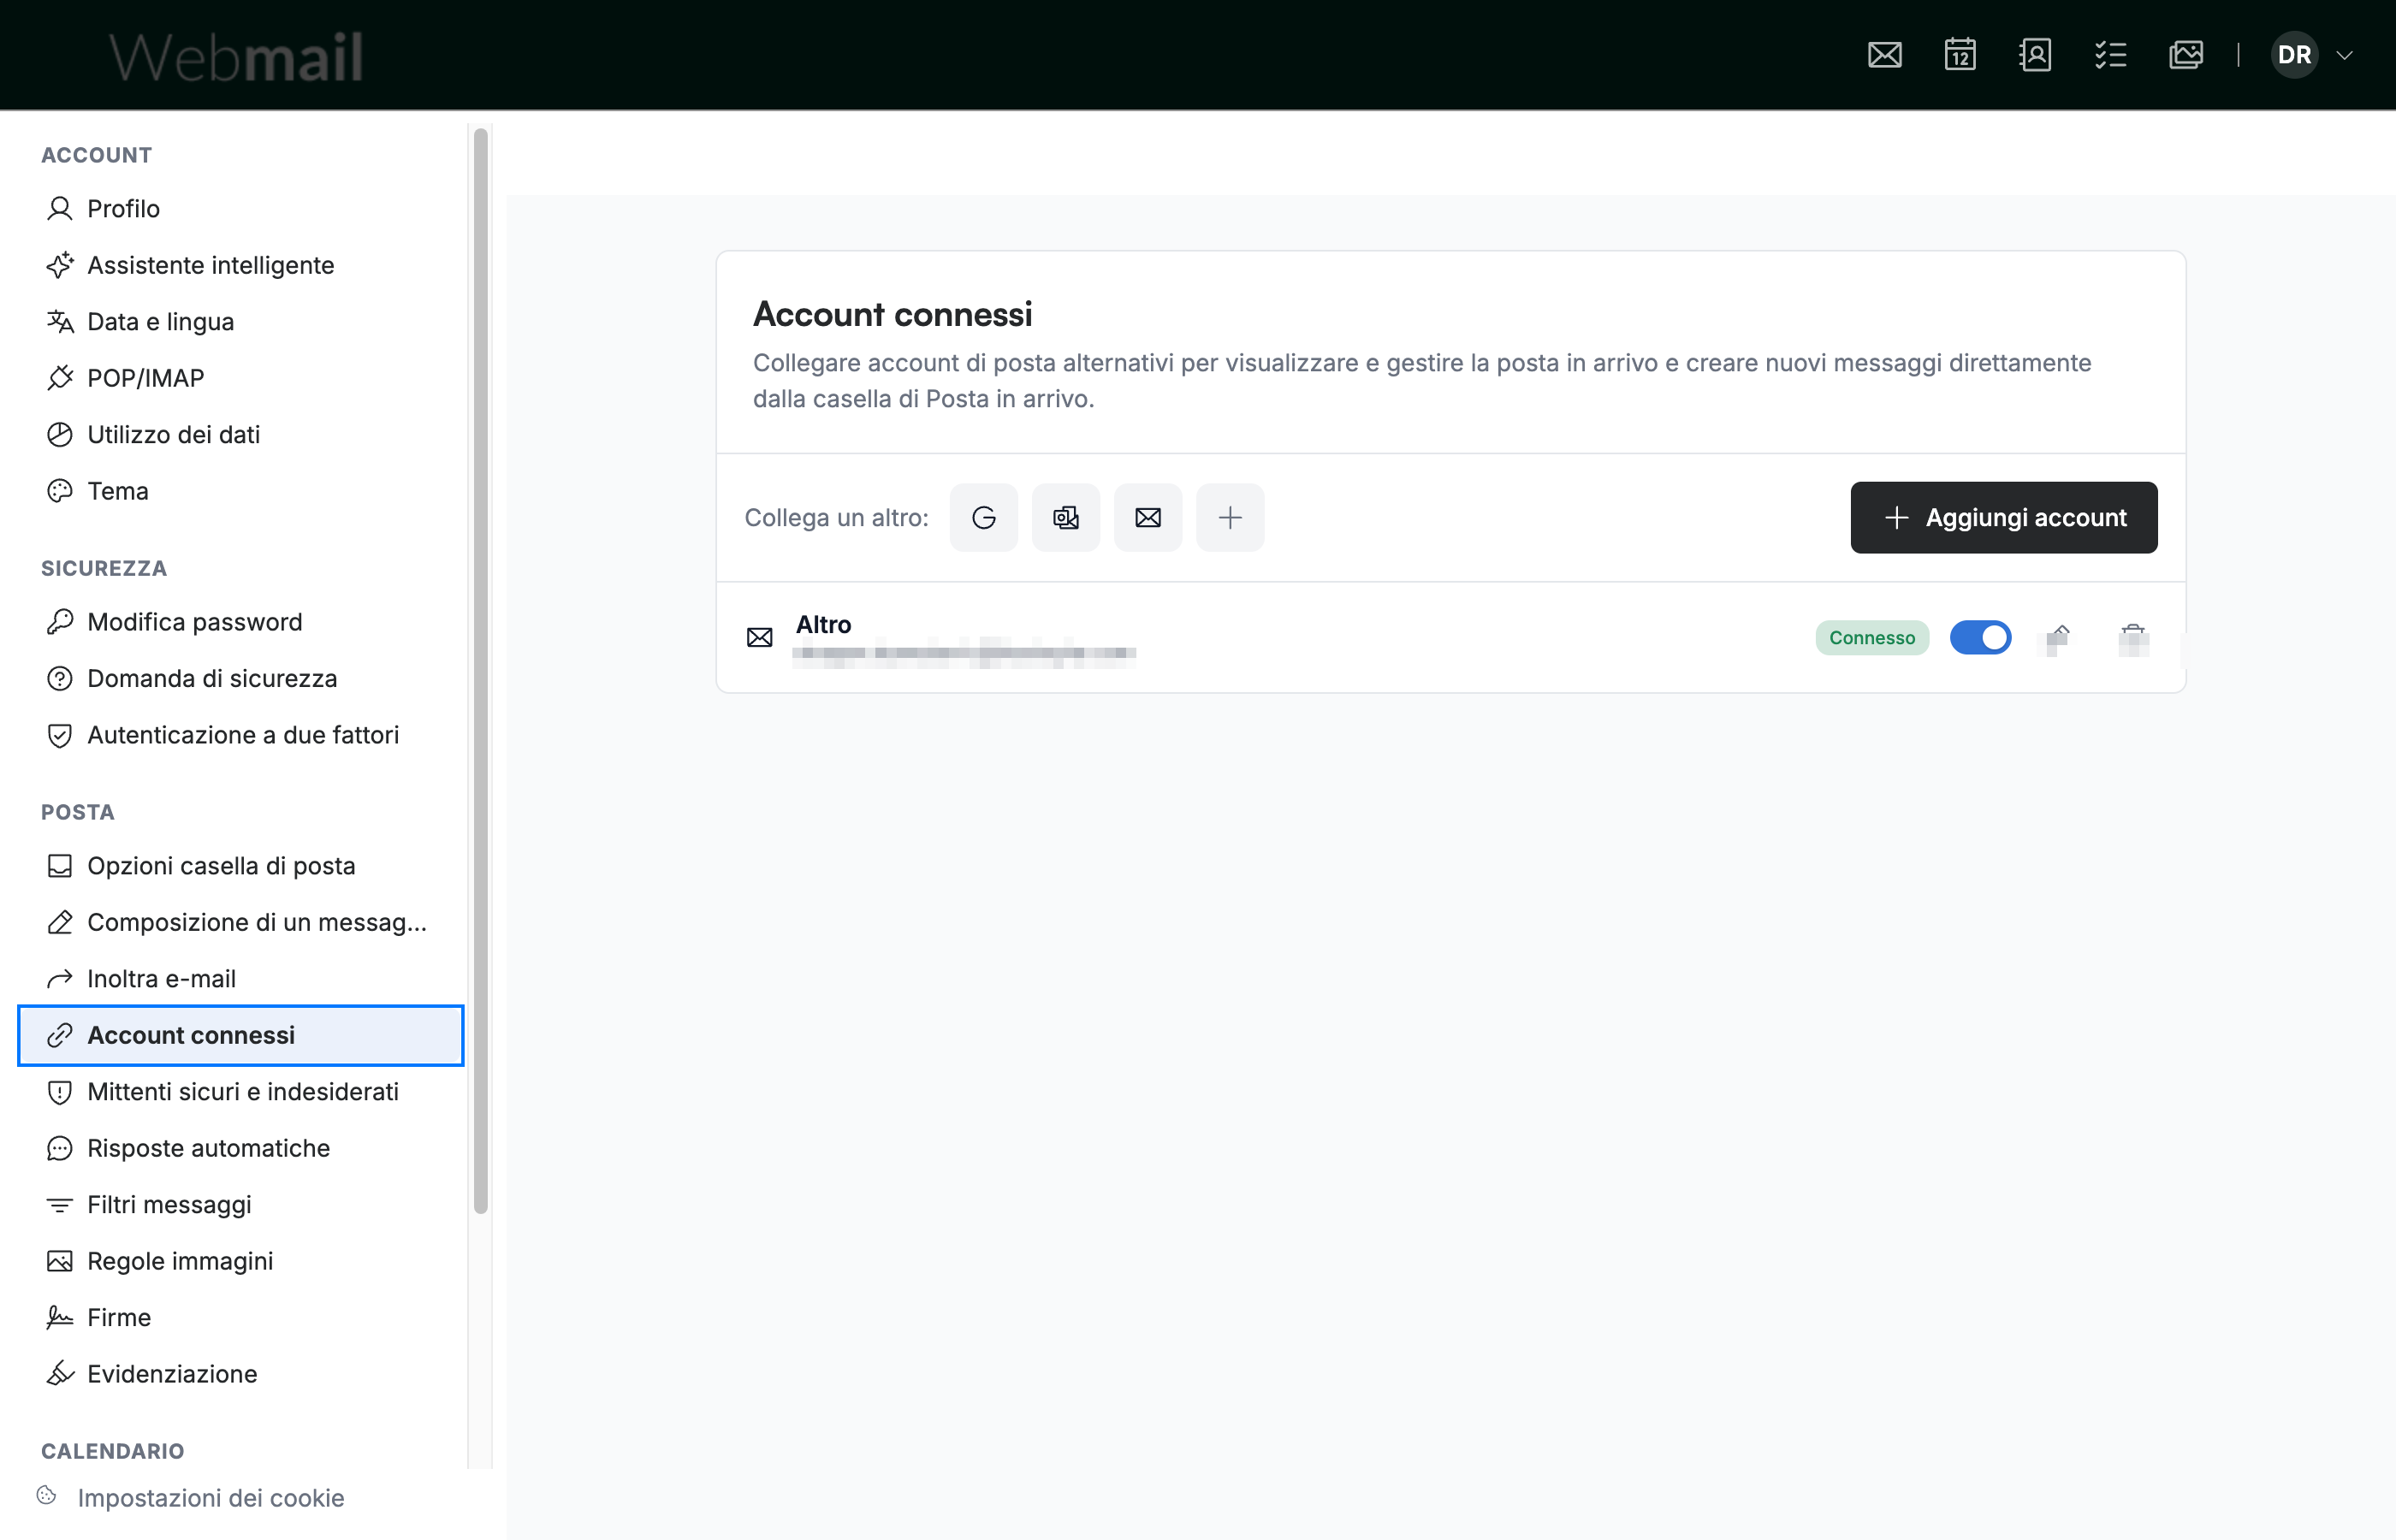This screenshot has height=1540, width=2396.
Task: Click the Webmail logo
Action: (x=236, y=56)
